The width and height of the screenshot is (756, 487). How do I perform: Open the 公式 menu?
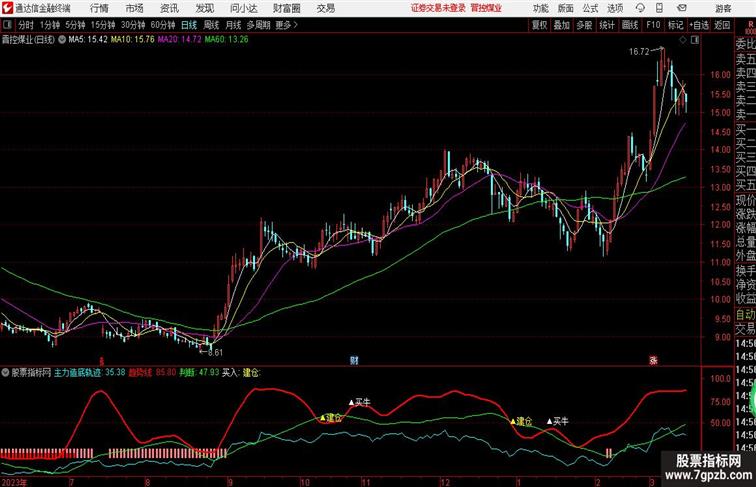590,8
